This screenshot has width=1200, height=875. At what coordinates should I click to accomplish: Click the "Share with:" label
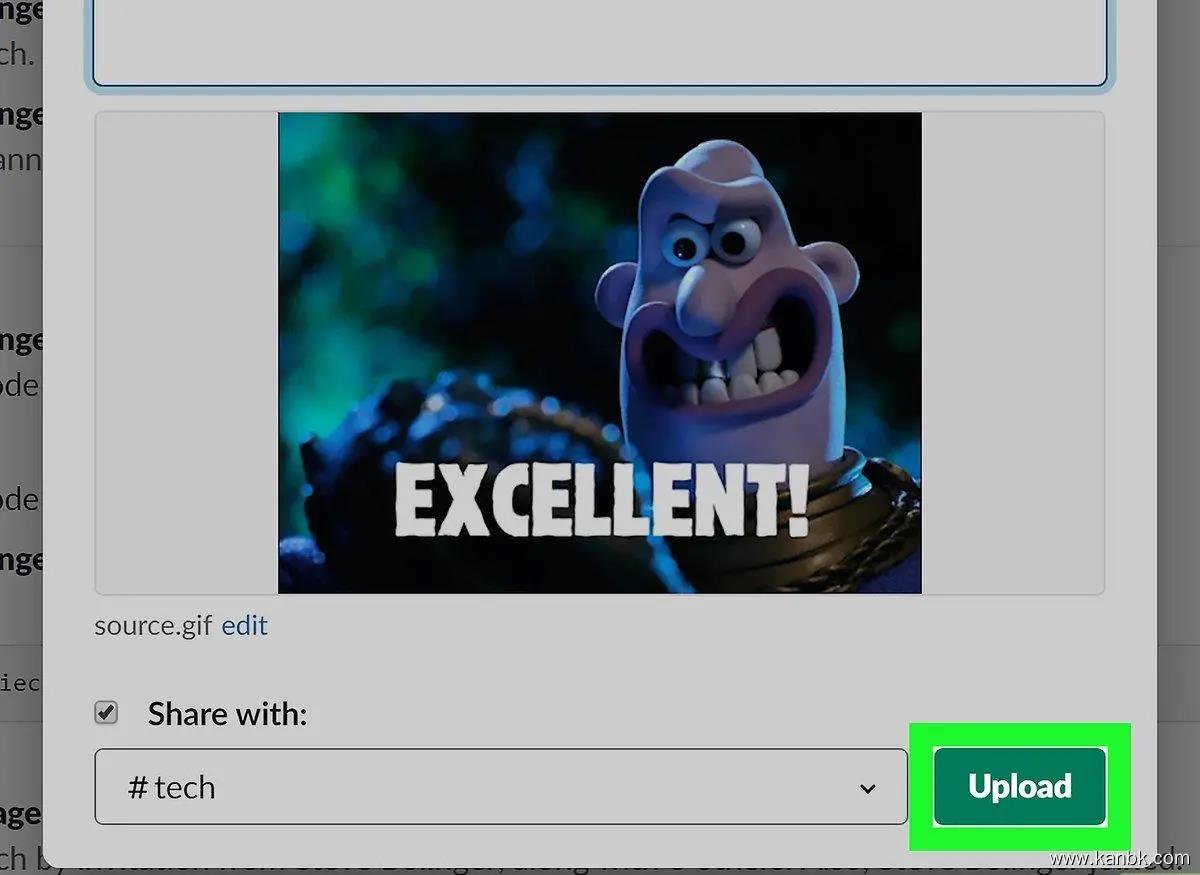pos(227,714)
